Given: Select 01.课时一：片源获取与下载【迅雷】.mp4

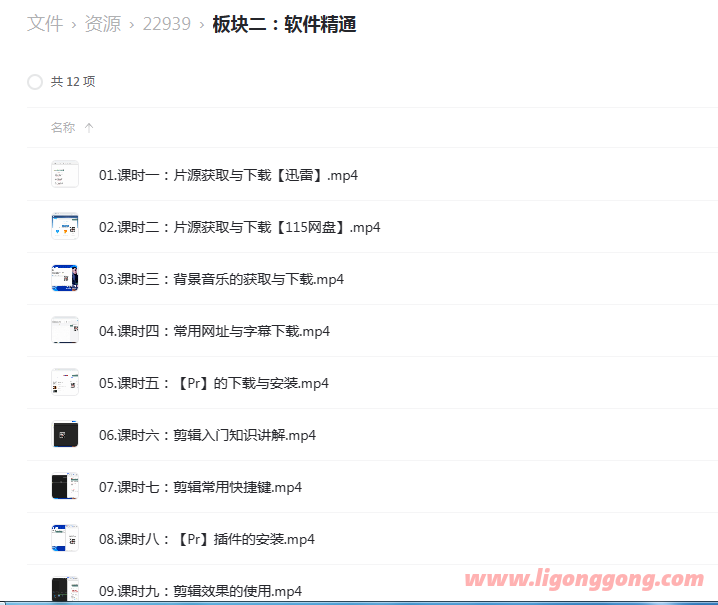Looking at the screenshot, I should [x=228, y=175].
